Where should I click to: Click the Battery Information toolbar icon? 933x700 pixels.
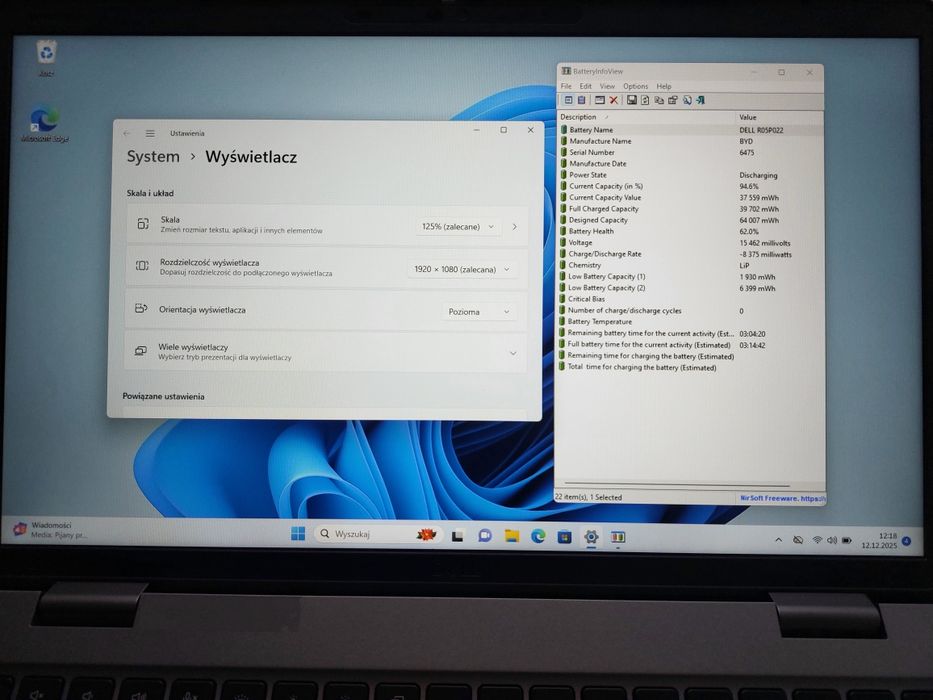(568, 100)
